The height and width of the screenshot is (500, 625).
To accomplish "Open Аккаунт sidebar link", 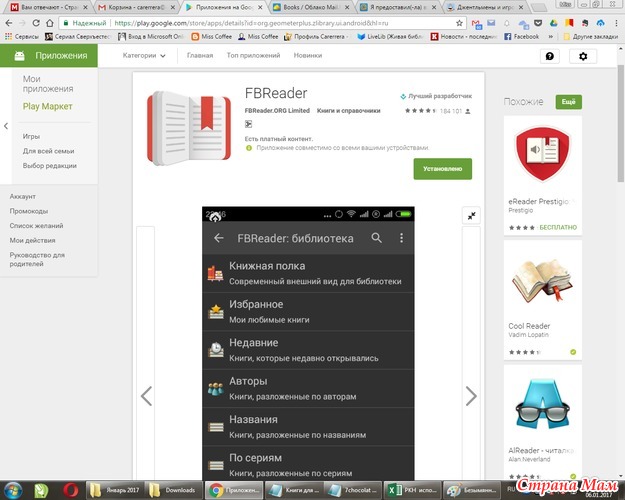I will (22, 197).
